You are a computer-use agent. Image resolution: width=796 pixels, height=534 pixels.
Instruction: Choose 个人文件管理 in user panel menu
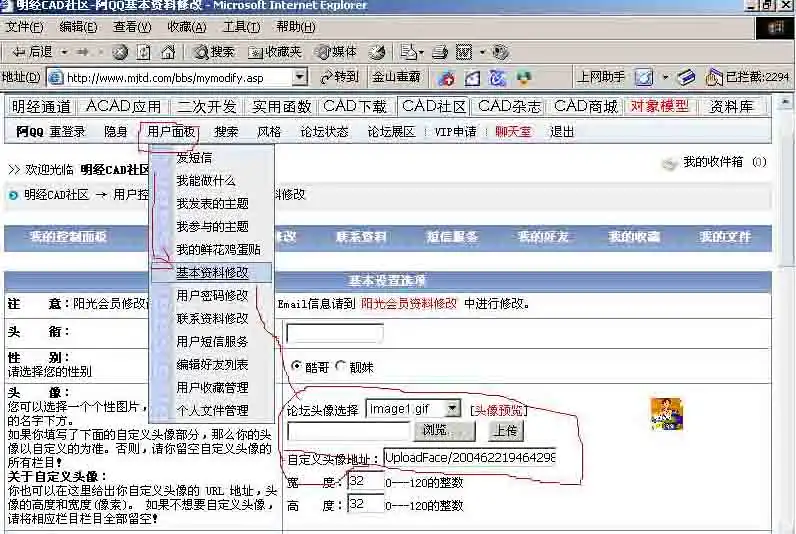212,410
